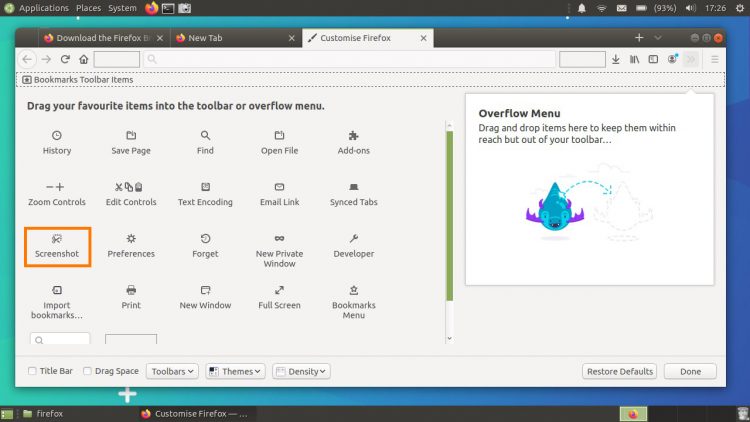Click the Firefox Account avatar icon
Screen dimensions: 750x422
pyautogui.click(x=672, y=59)
